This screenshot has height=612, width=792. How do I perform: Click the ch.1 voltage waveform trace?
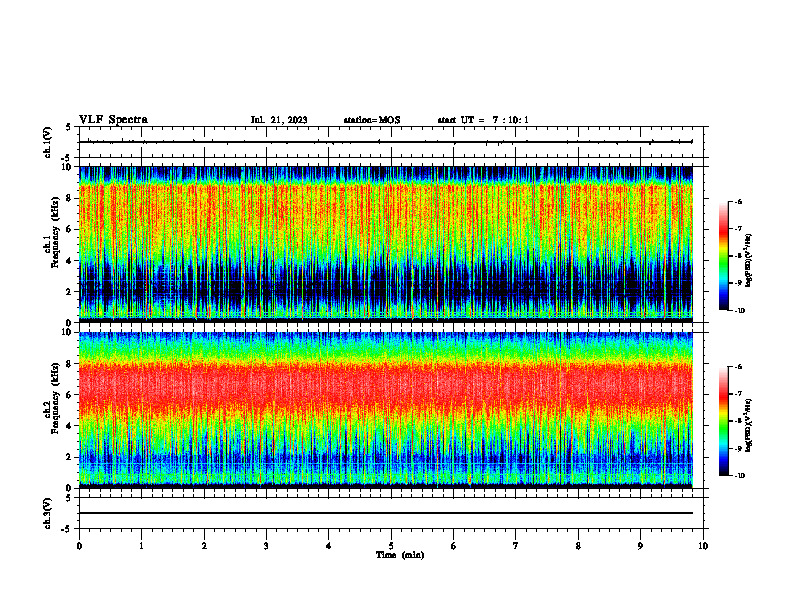pos(386,142)
